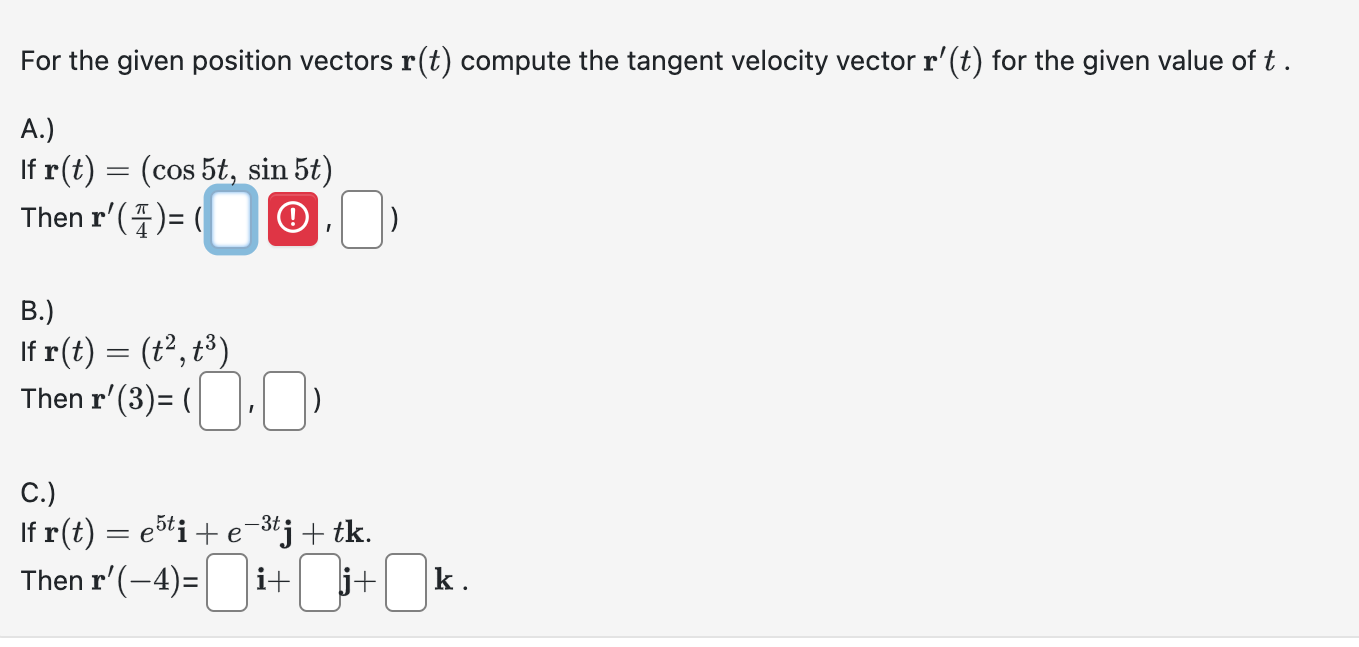Click the second answer box in part B
Image resolution: width=1359 pixels, height=647 pixels.
pos(283,400)
